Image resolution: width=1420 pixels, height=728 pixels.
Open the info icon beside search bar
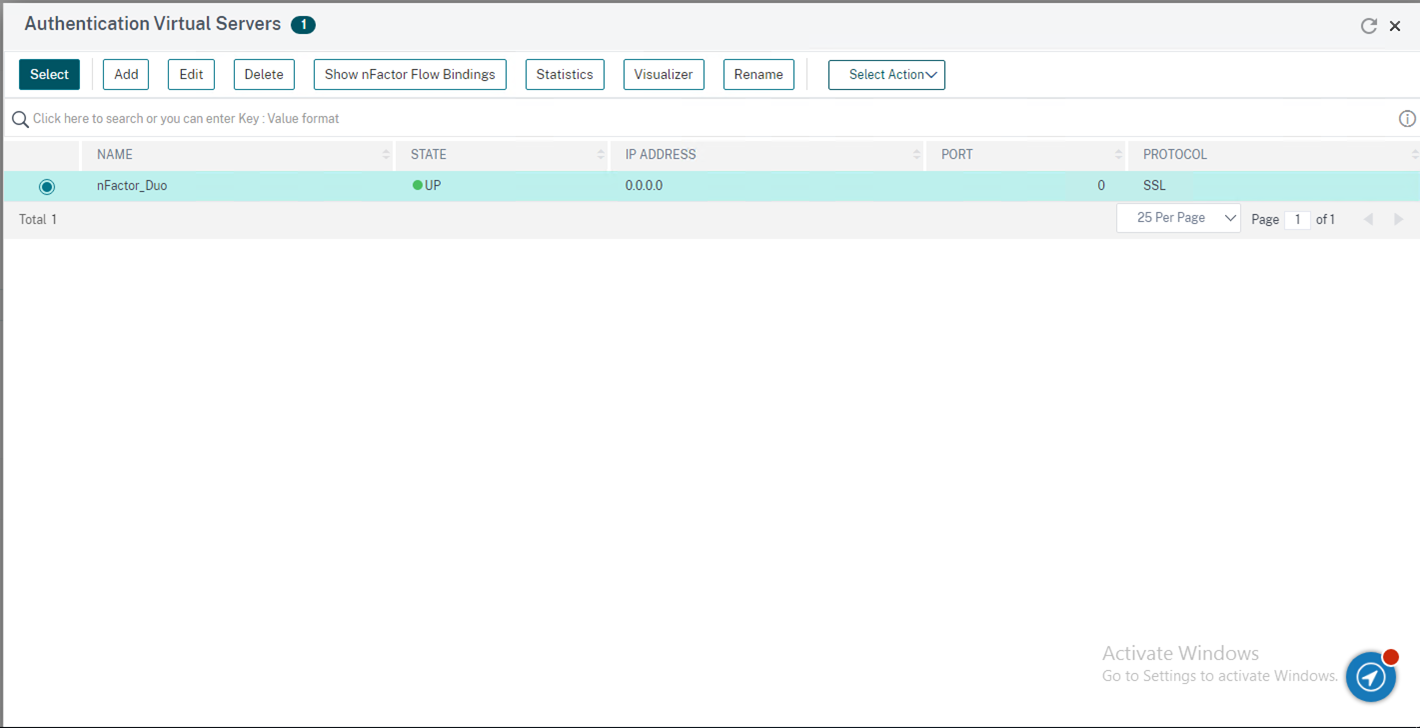(1406, 119)
